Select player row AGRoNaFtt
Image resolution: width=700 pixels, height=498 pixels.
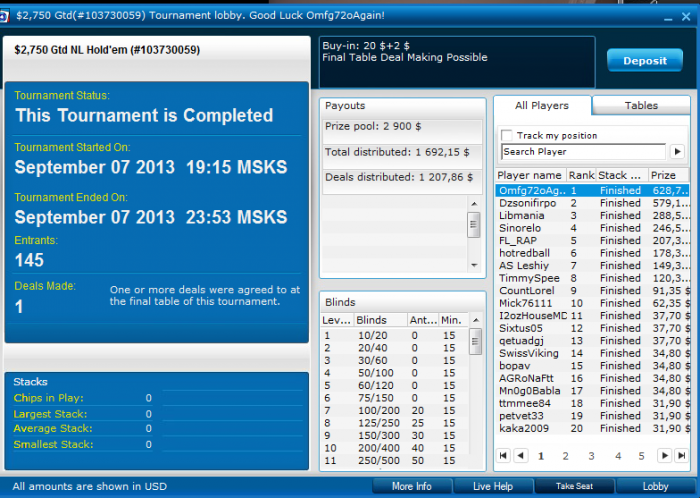(x=592, y=378)
